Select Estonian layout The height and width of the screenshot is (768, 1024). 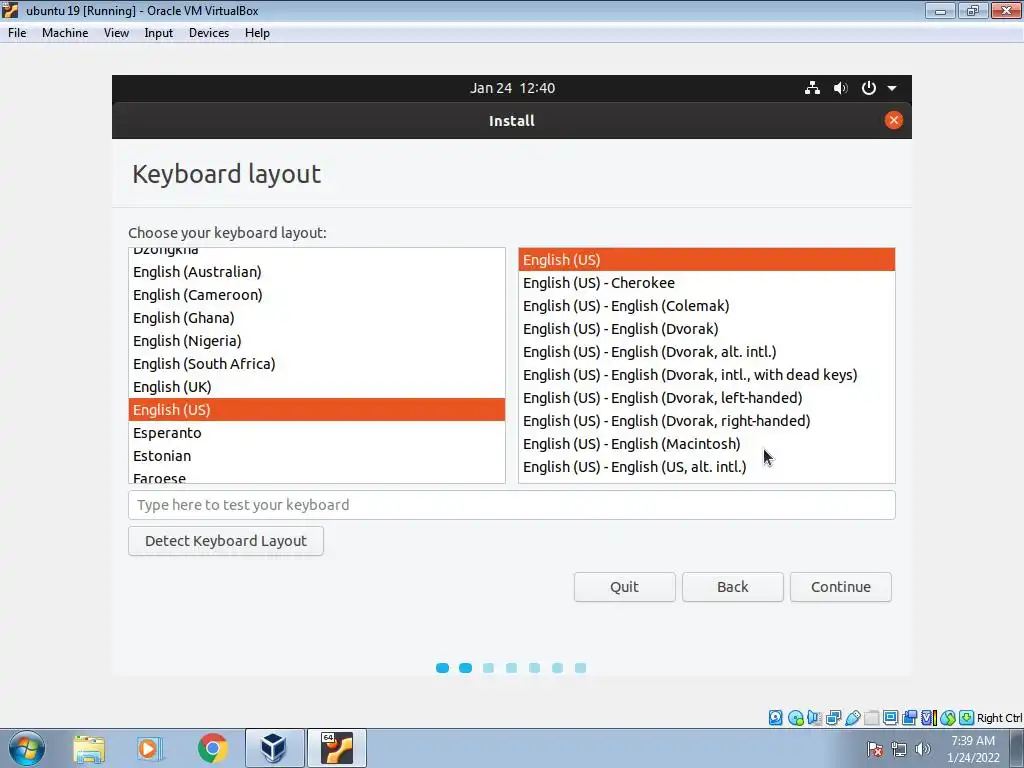pos(317,456)
